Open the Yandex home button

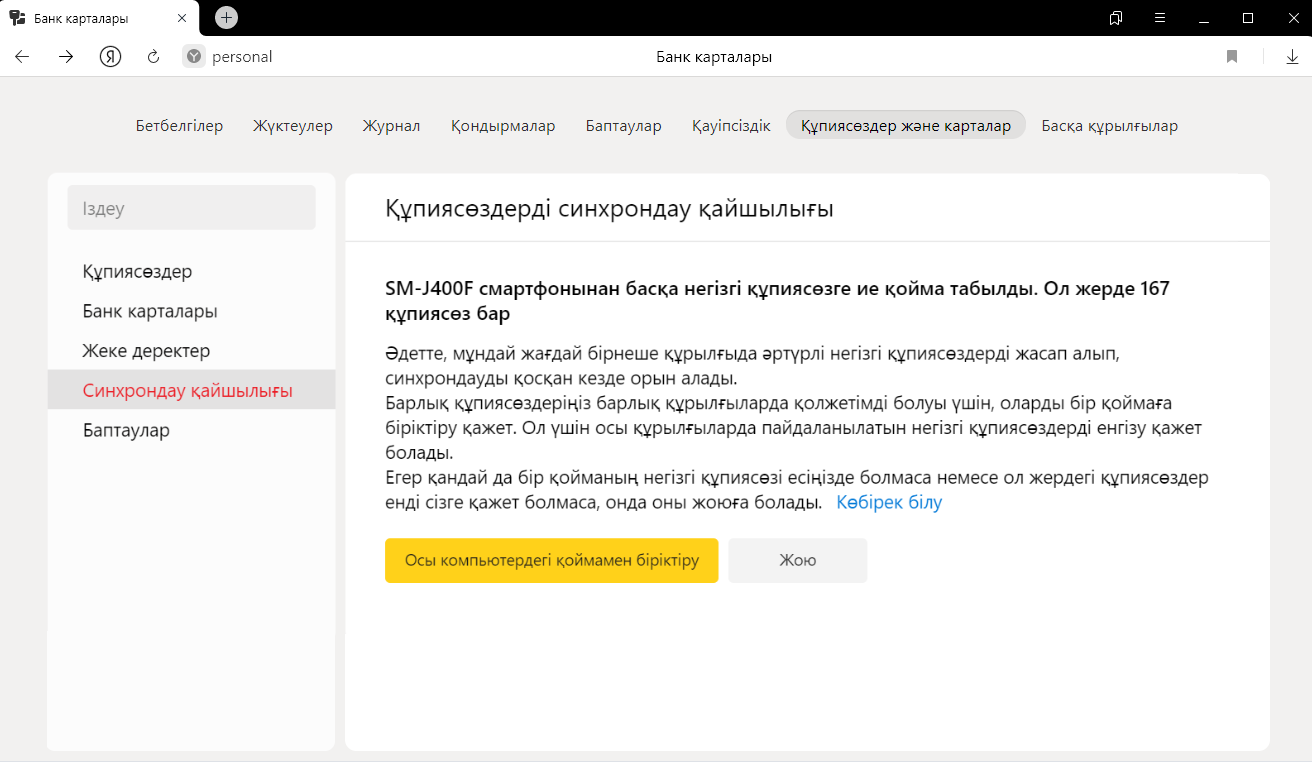pos(110,57)
